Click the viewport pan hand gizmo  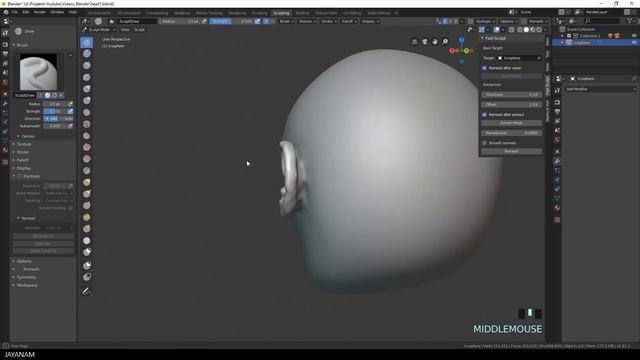[435, 42]
